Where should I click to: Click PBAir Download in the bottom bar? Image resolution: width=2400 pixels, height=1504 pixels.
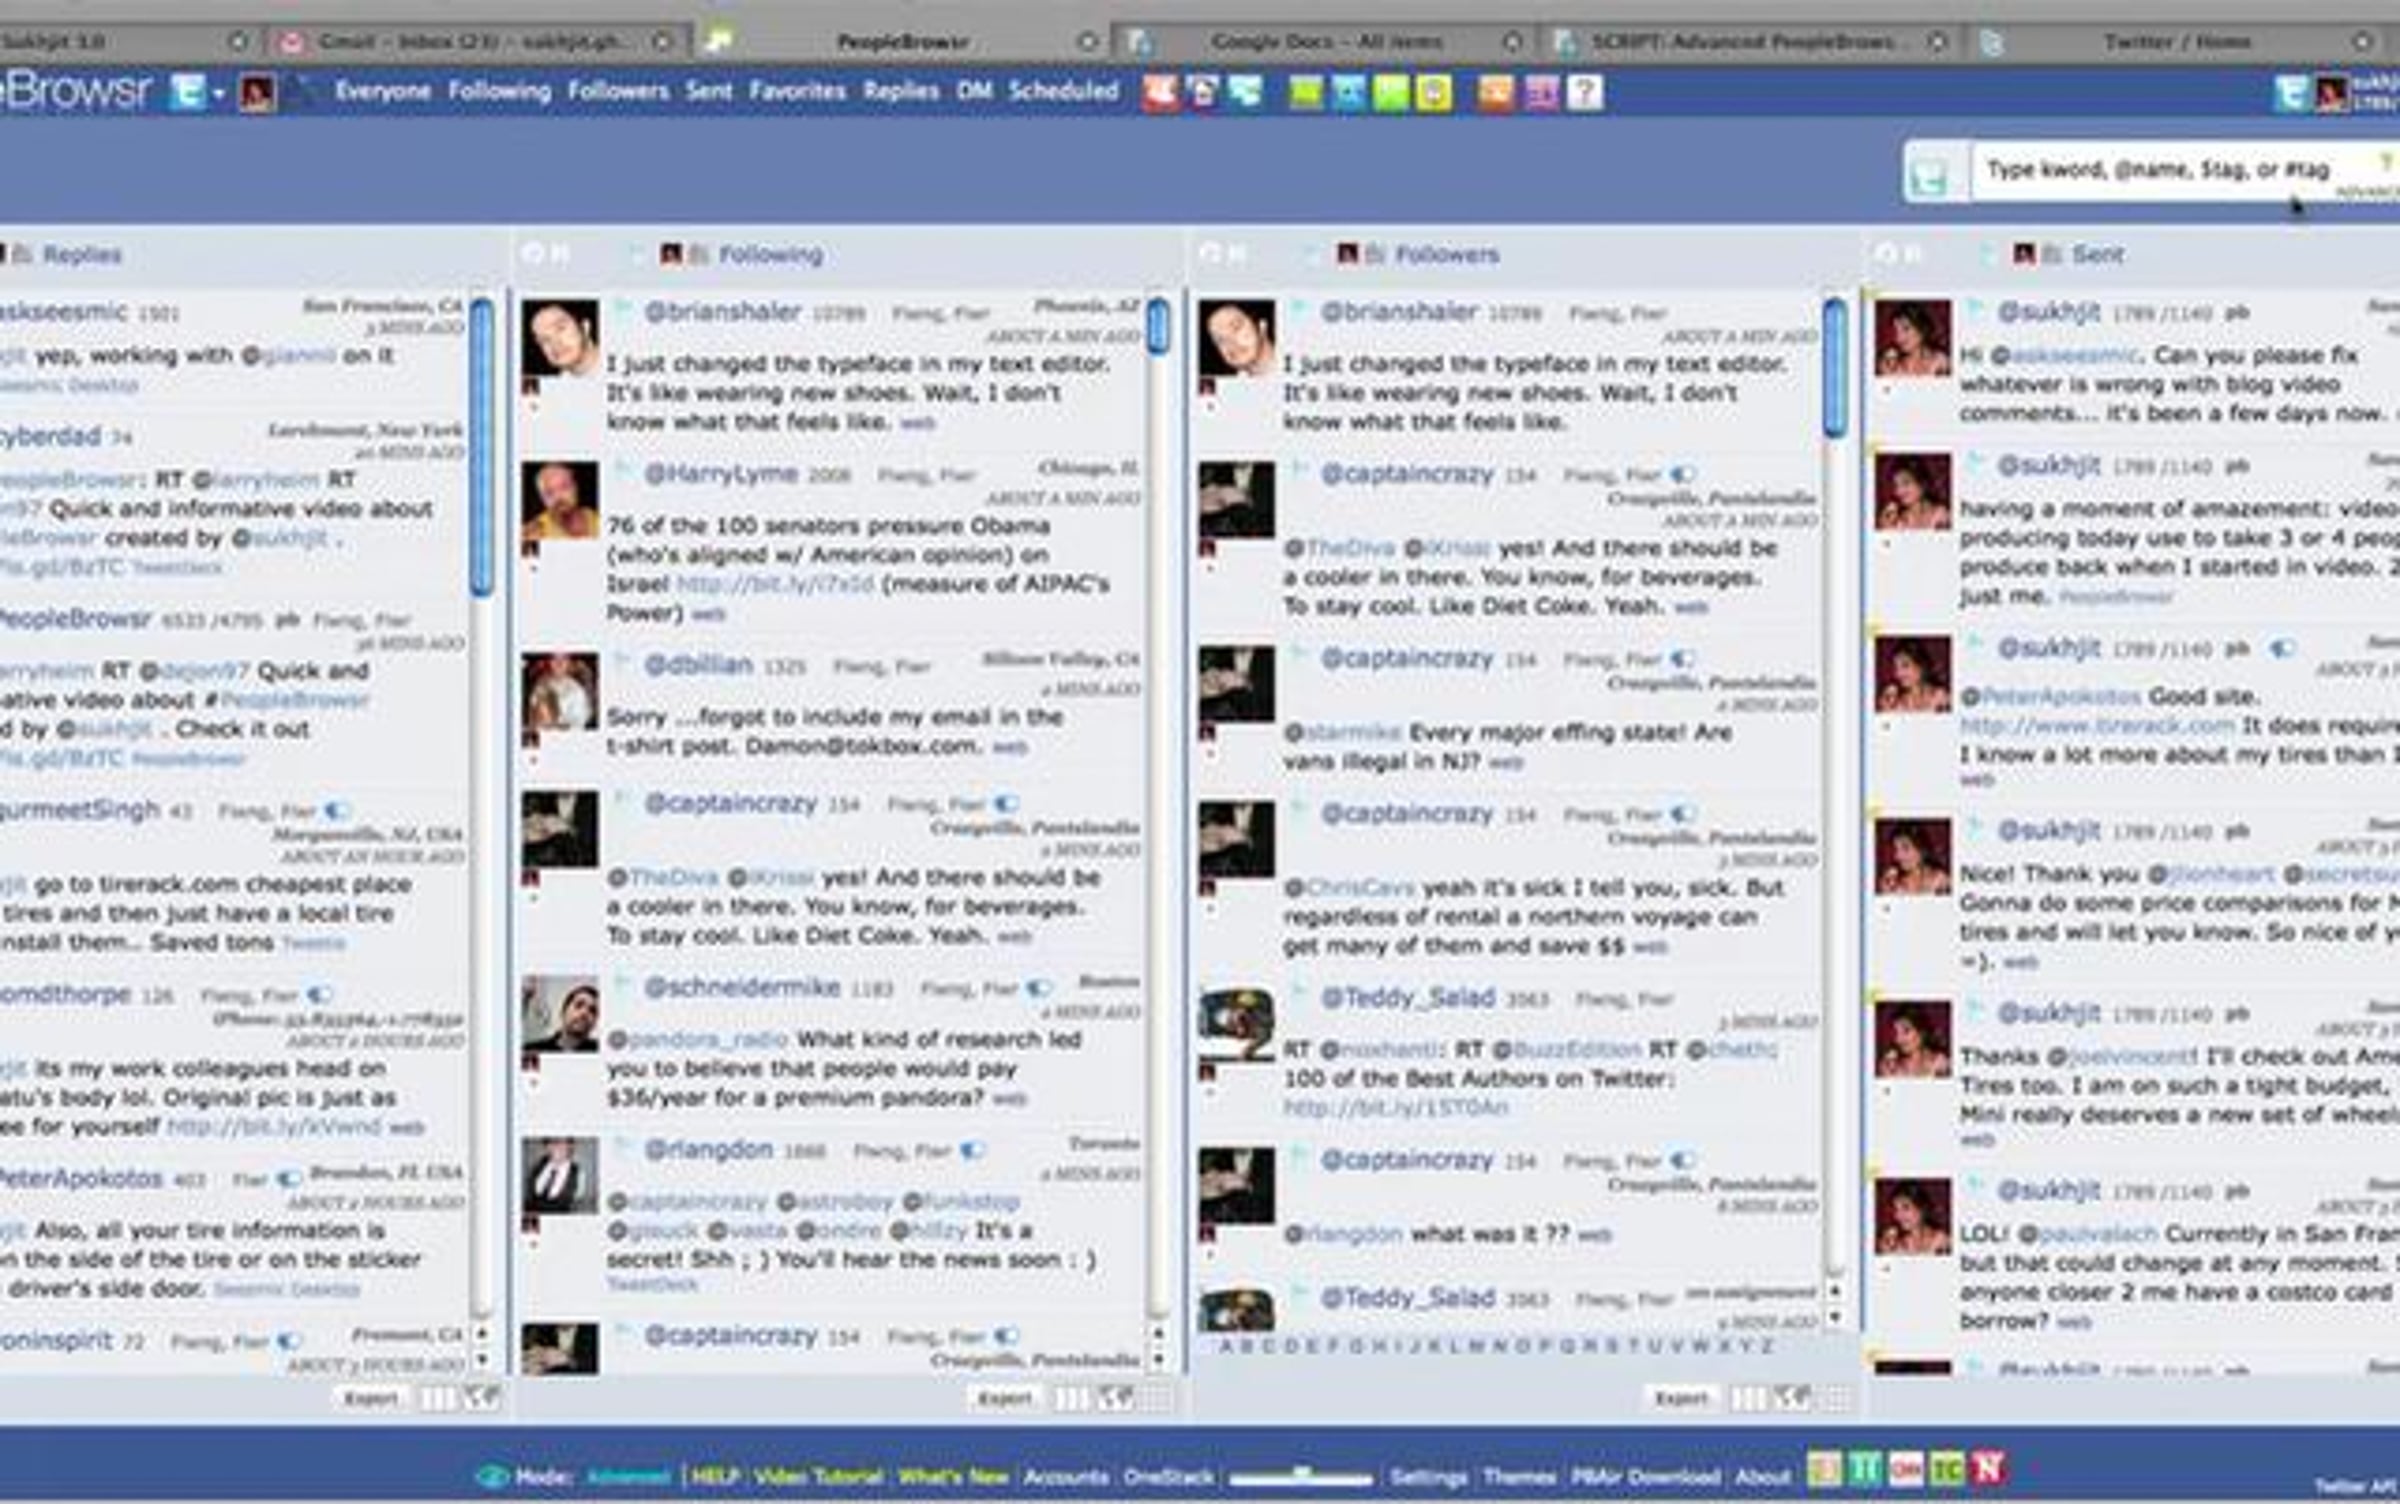pos(1645,1476)
